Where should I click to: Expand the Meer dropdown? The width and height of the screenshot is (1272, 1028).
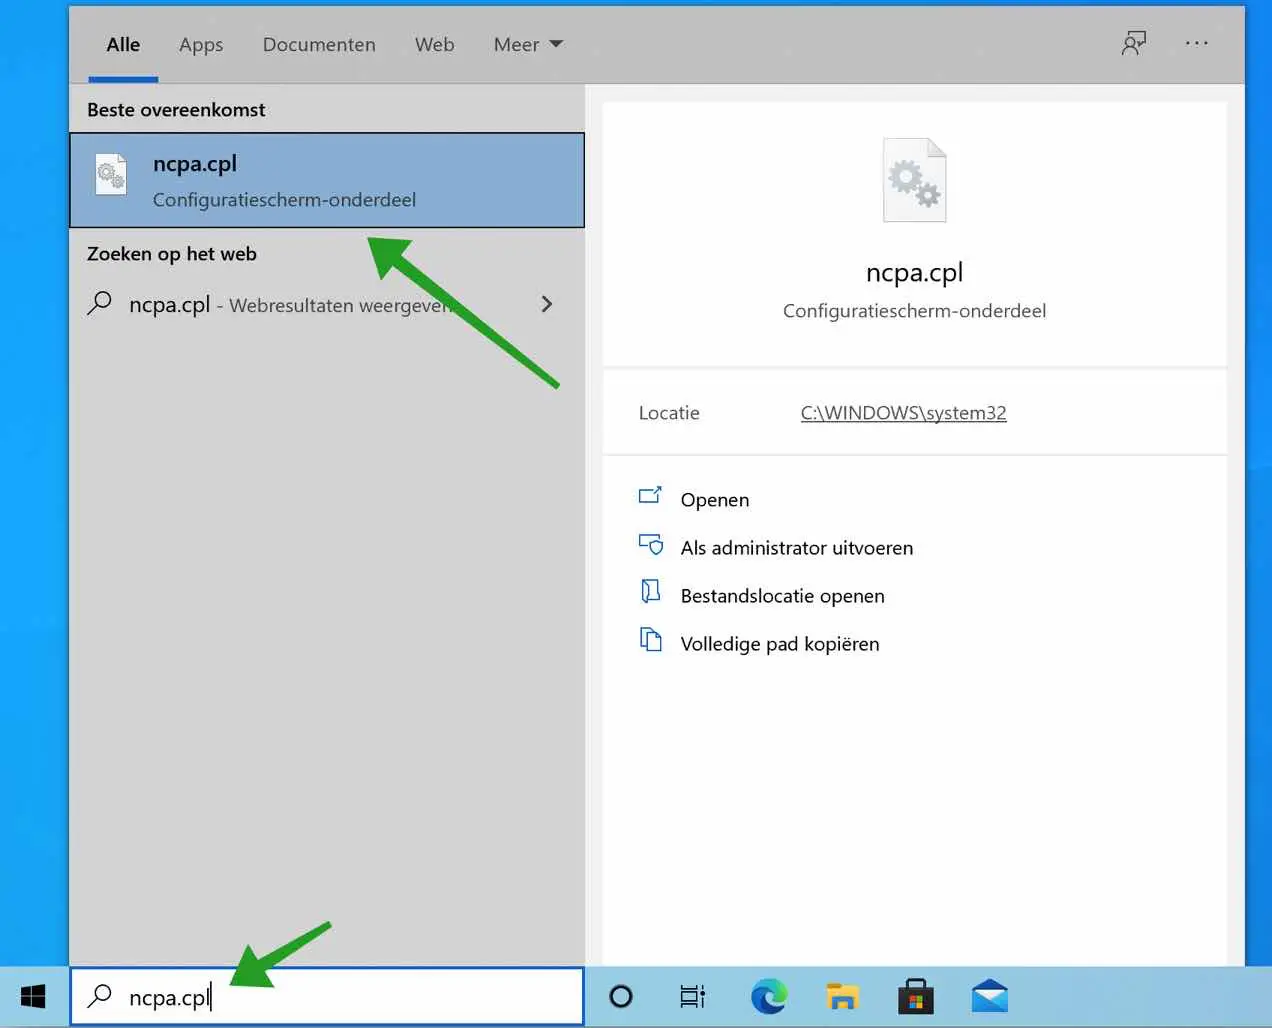528,45
